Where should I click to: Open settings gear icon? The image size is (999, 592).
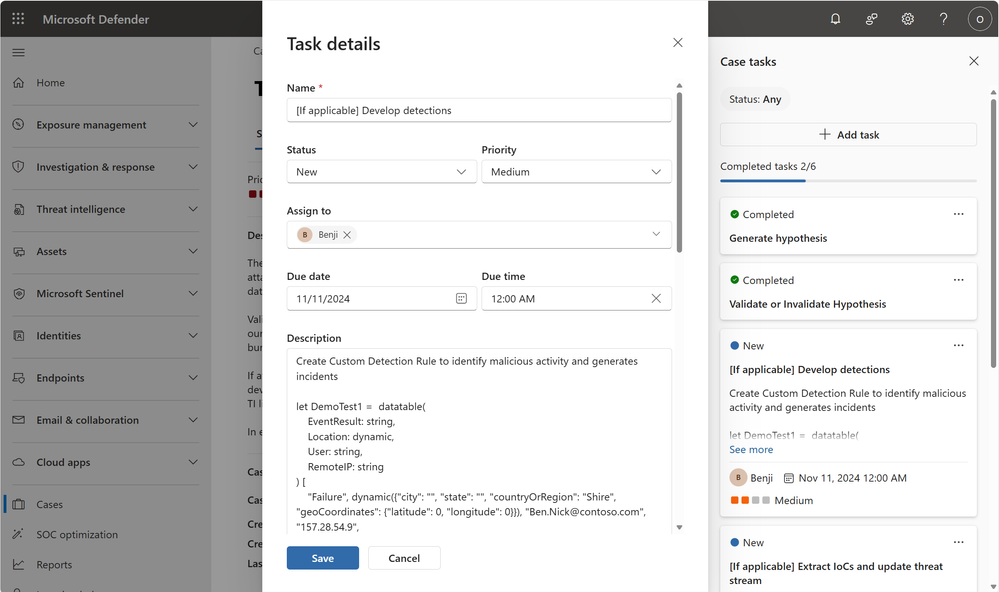click(x=907, y=19)
